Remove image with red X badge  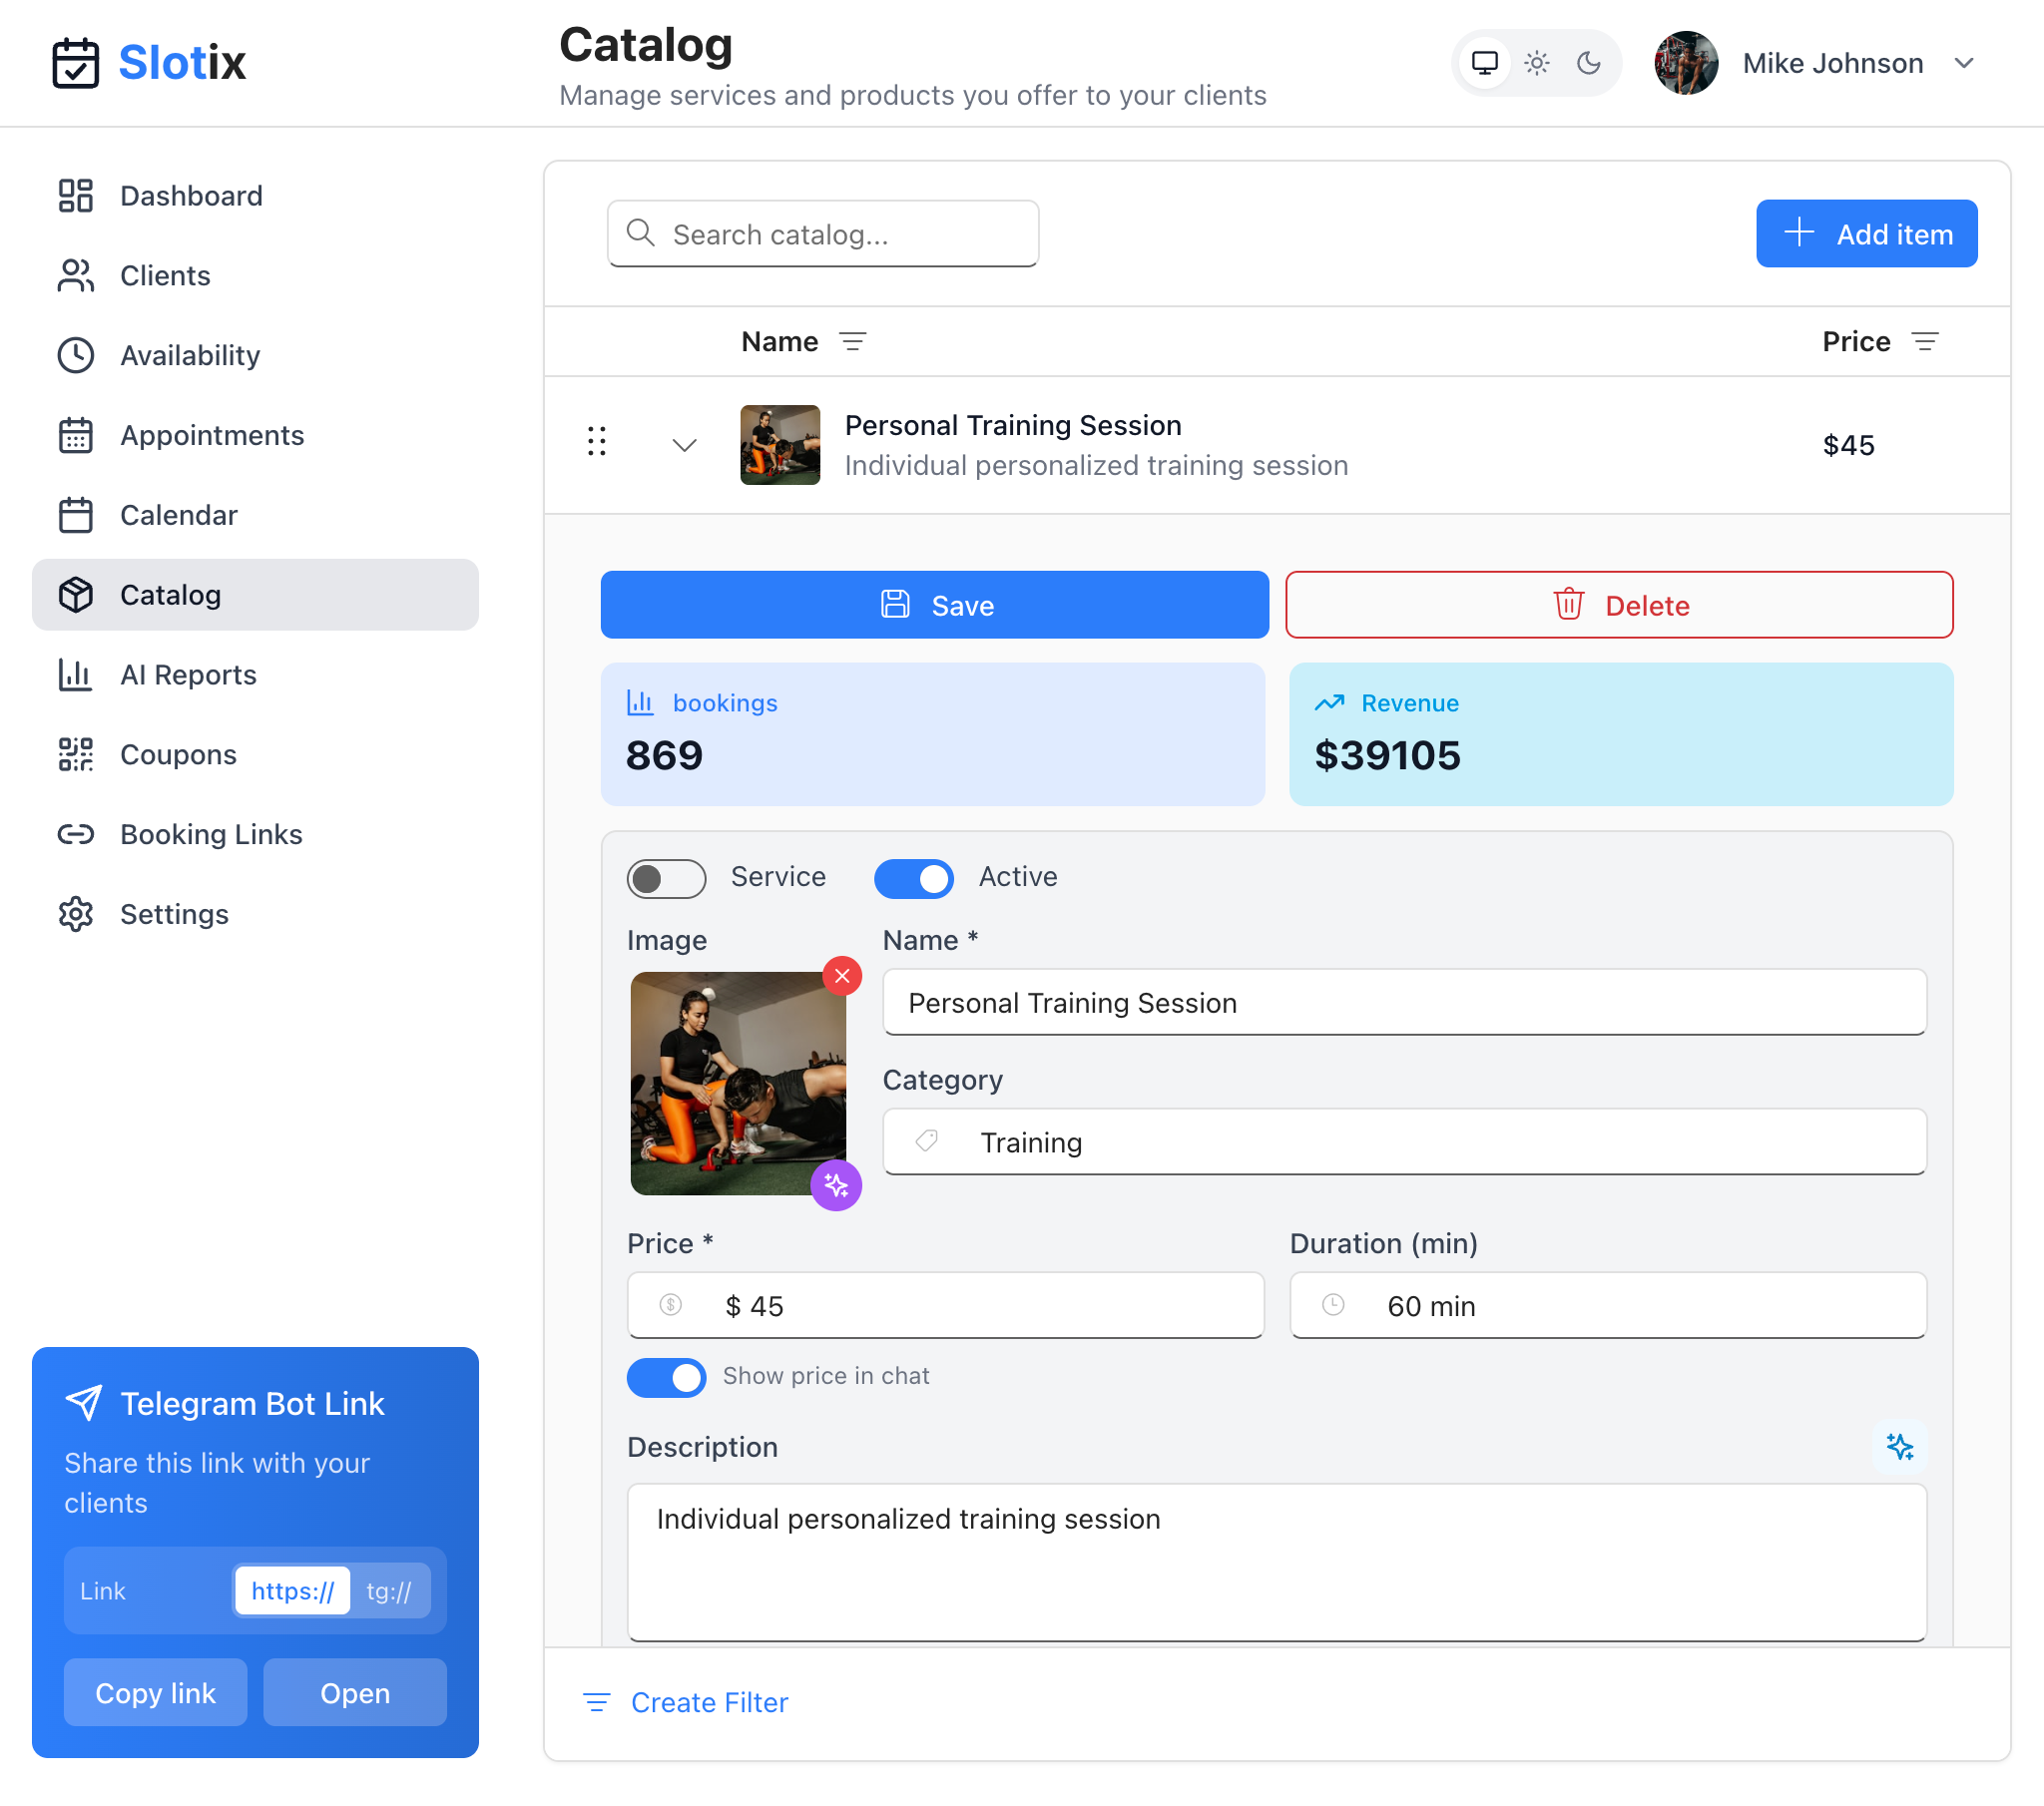click(x=842, y=975)
